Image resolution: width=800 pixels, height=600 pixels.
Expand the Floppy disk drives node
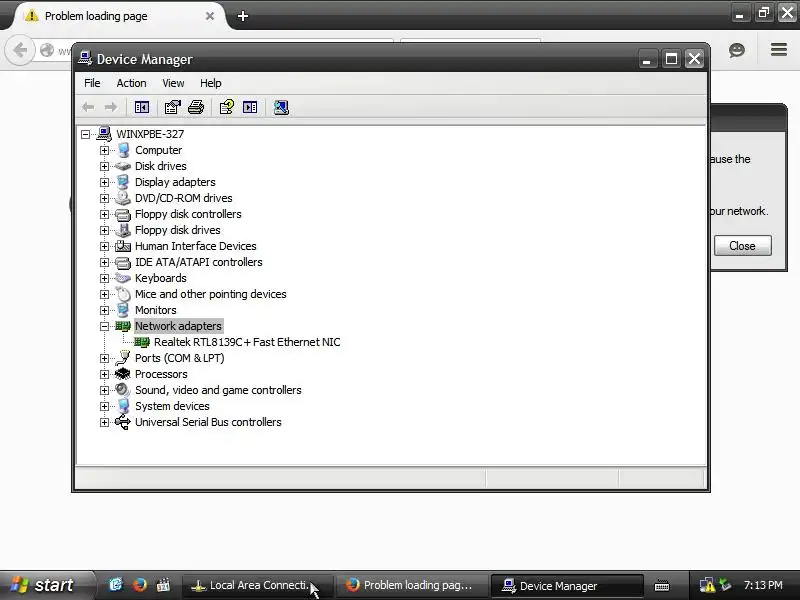[105, 230]
